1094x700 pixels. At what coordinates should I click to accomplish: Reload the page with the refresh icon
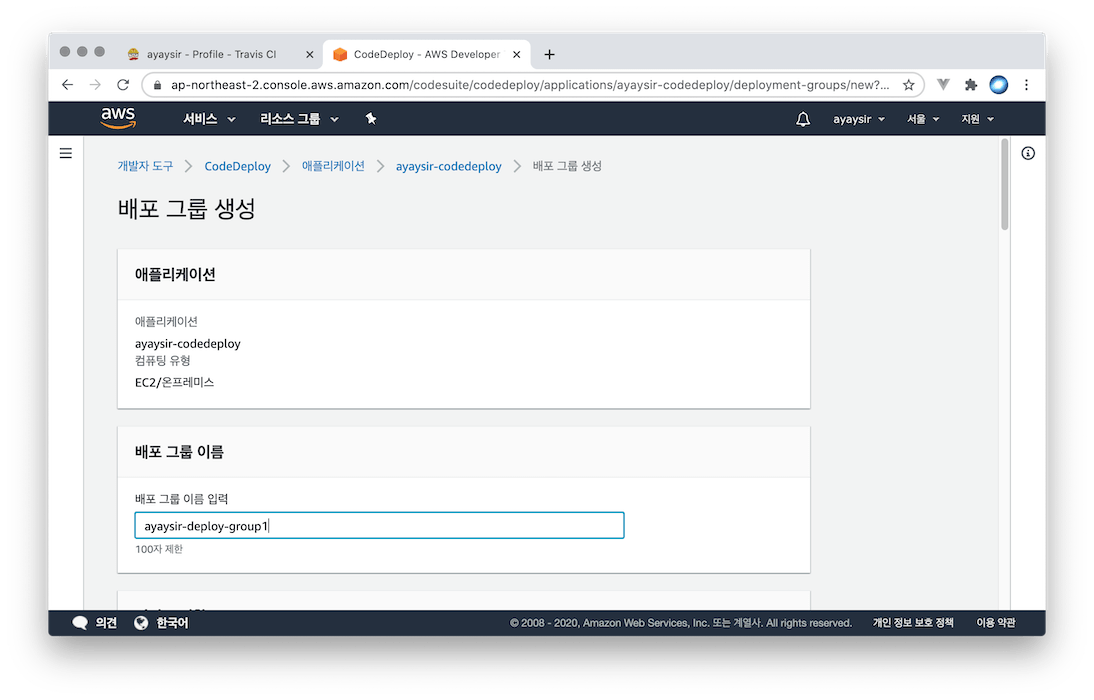pyautogui.click(x=123, y=85)
